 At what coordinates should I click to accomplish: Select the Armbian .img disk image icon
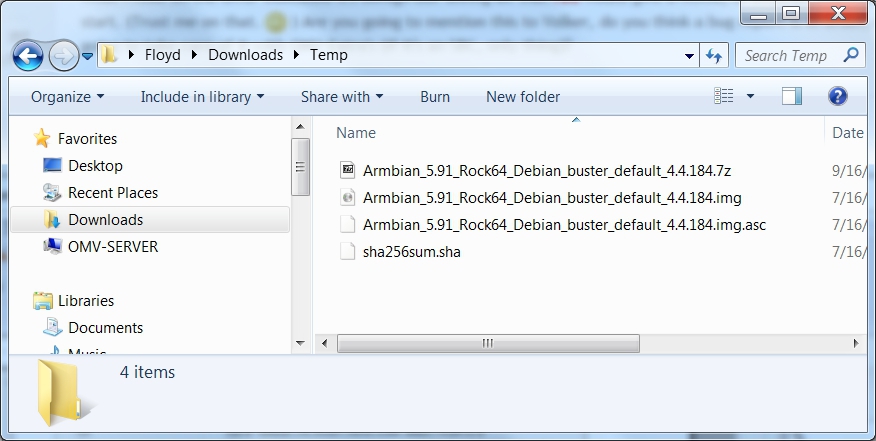348,198
